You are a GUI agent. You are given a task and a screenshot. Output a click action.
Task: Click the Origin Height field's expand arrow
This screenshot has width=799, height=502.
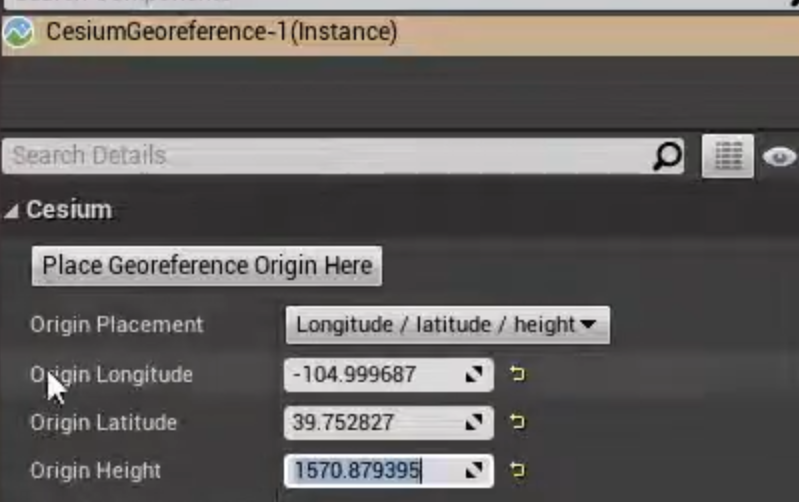point(474,470)
